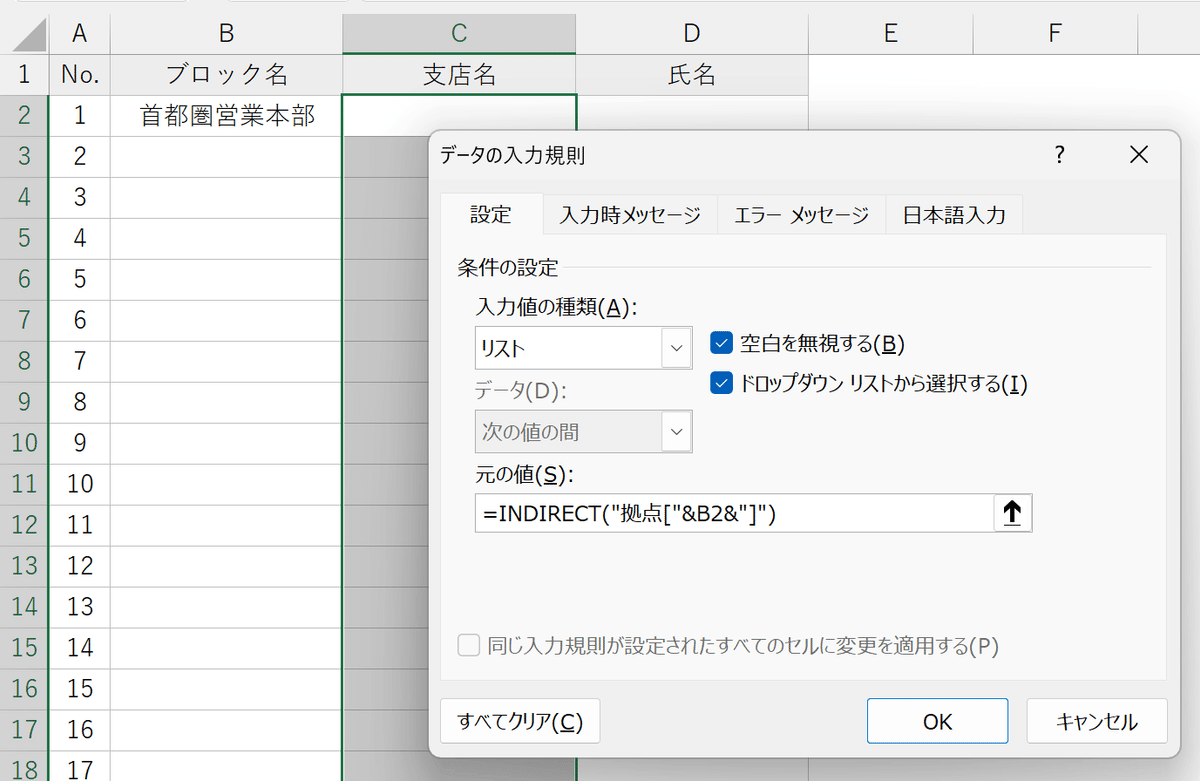Screen dimensions: 1200x781
Task: Click the 支店名 header cell
Action: (x=459, y=75)
